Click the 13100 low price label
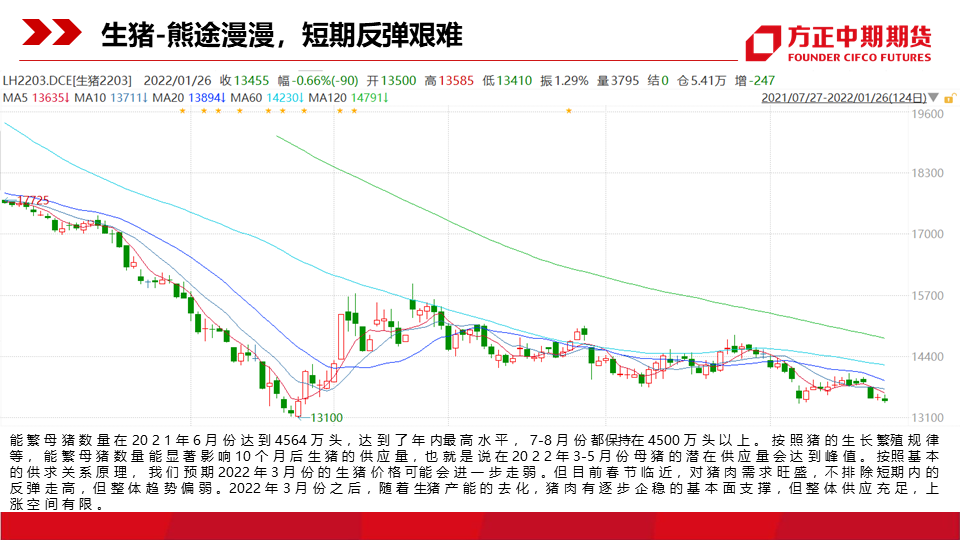This screenshot has height=540, width=960. [x=326, y=417]
